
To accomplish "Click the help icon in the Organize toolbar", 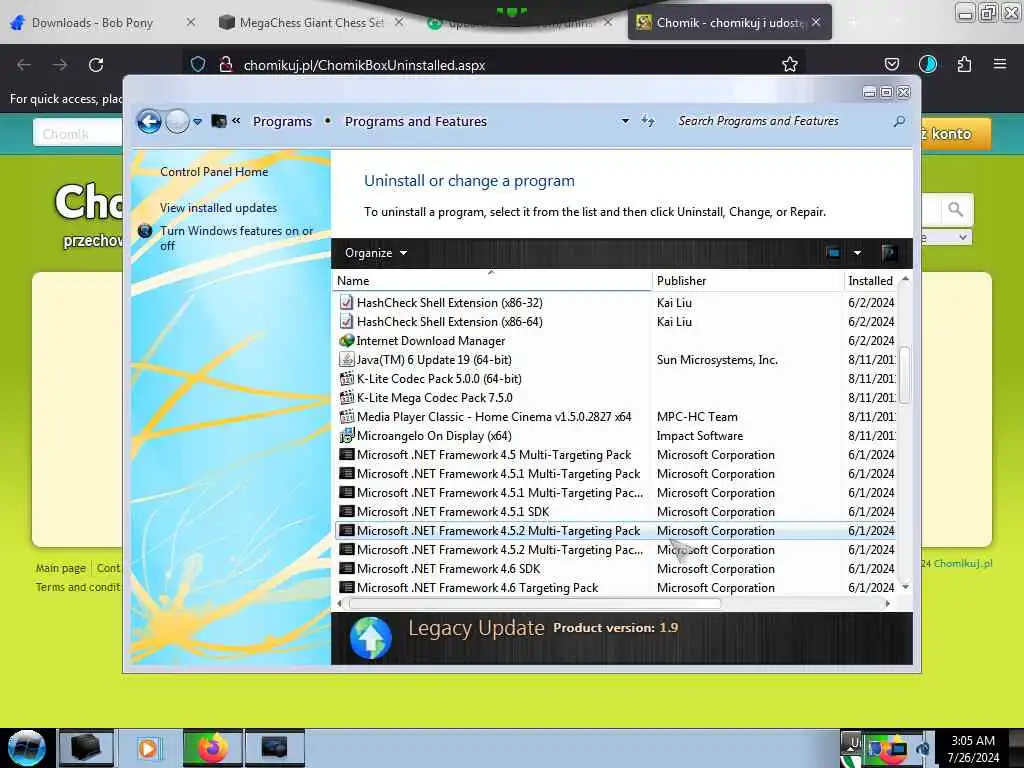I will [888, 253].
